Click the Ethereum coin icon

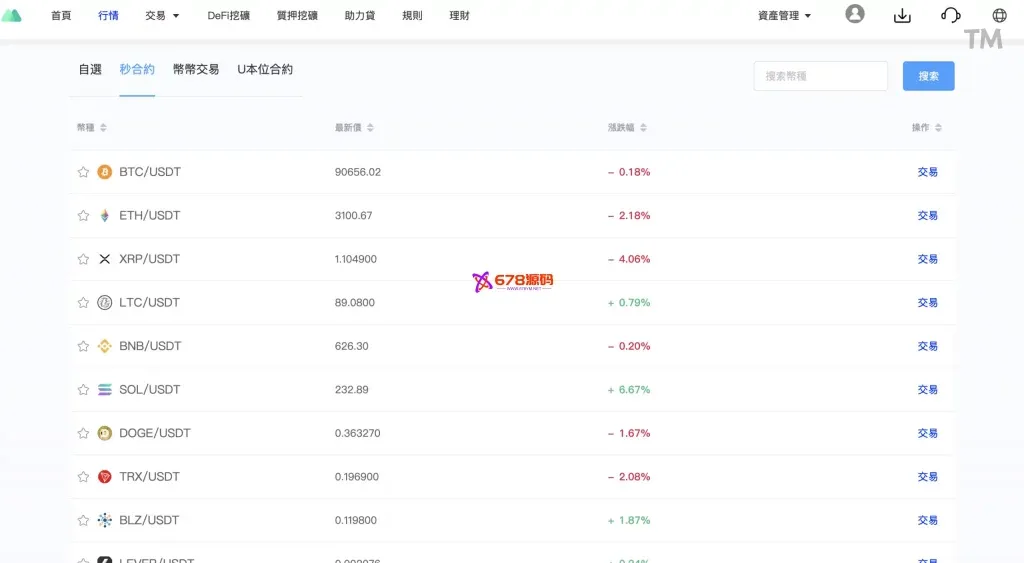[x=105, y=215]
